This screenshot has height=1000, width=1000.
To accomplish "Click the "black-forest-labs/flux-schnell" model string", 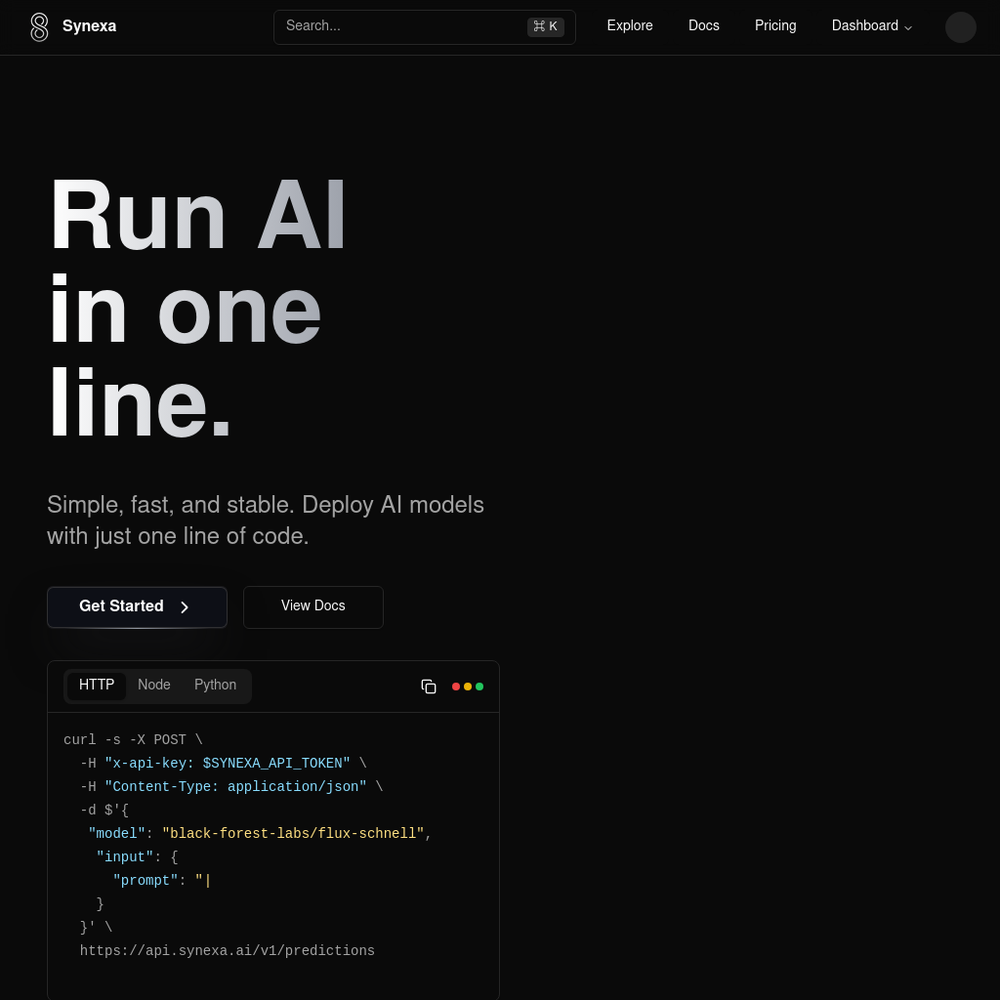I will pyautogui.click(x=293, y=834).
